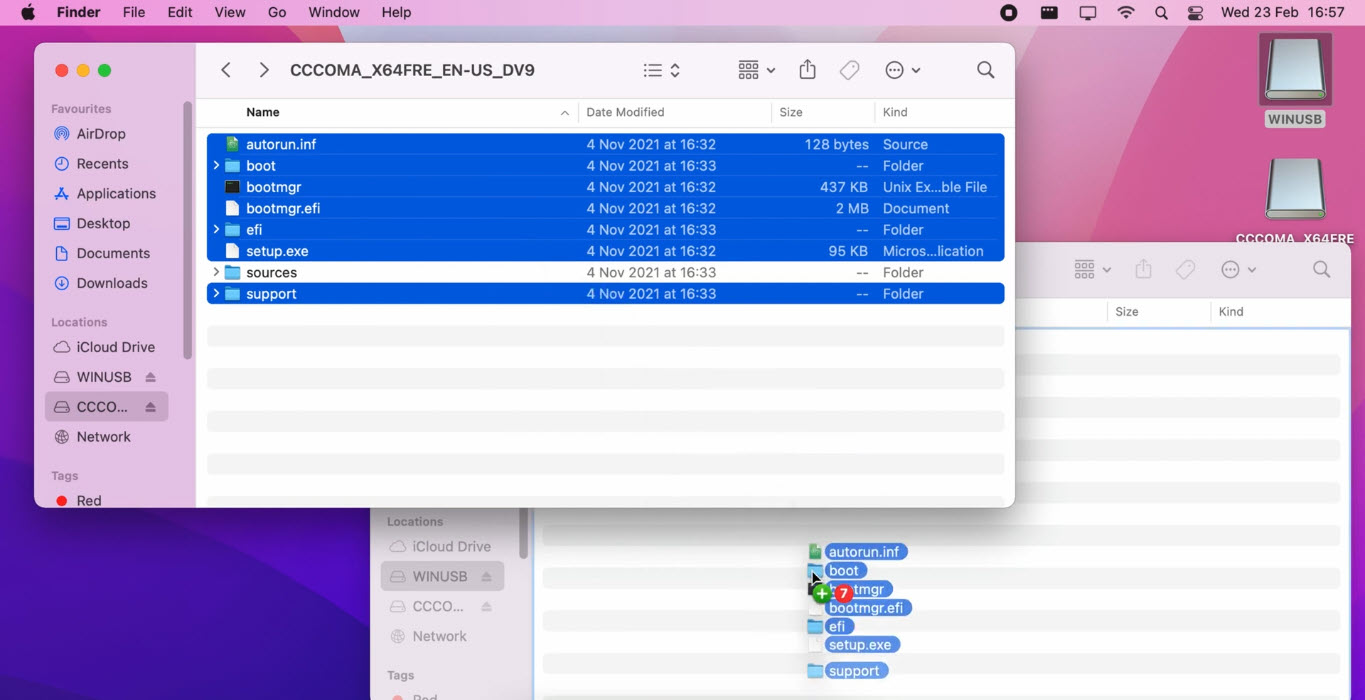
Task: Go forward in the front Finder window
Action: 263,70
